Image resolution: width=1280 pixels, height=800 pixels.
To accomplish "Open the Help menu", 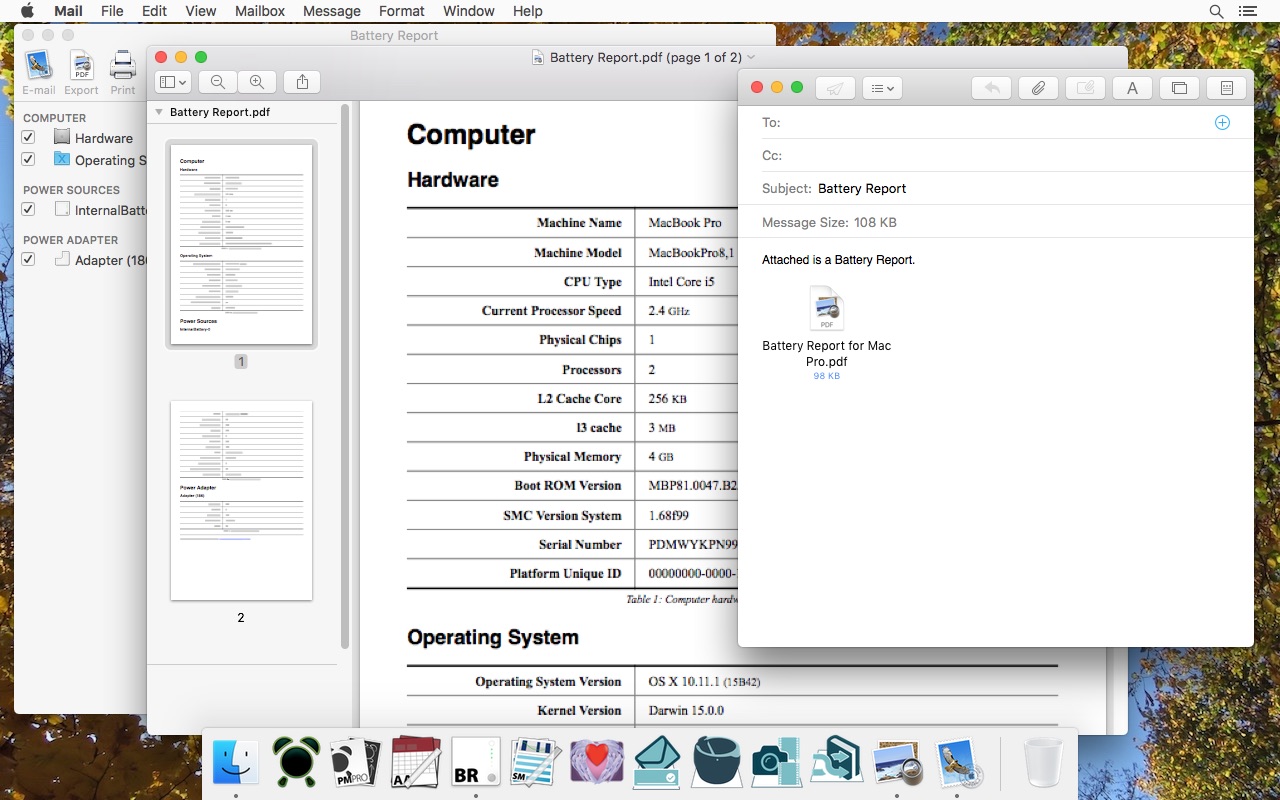I will pyautogui.click(x=527, y=11).
